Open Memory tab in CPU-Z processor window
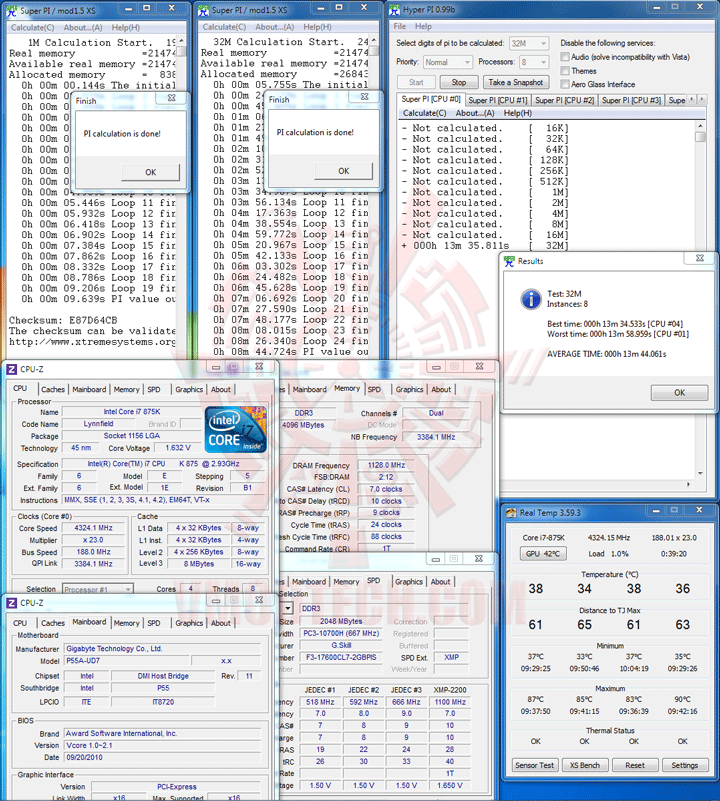 [x=126, y=389]
